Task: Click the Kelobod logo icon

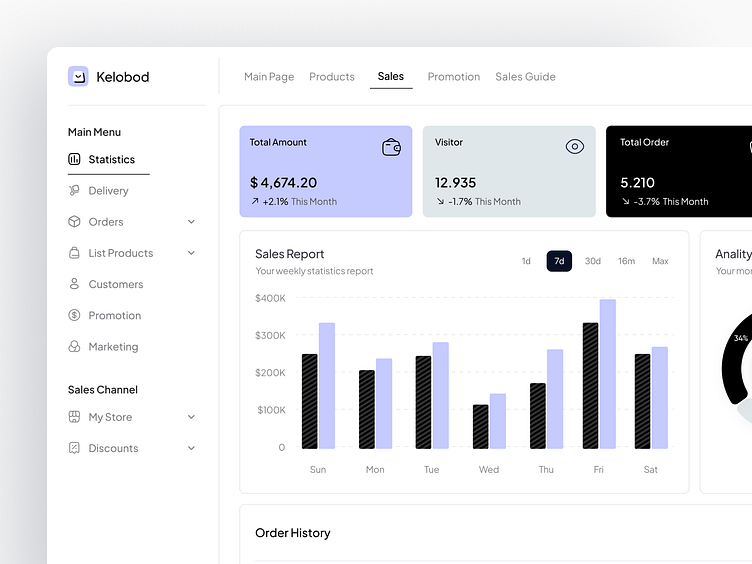Action: [x=78, y=77]
